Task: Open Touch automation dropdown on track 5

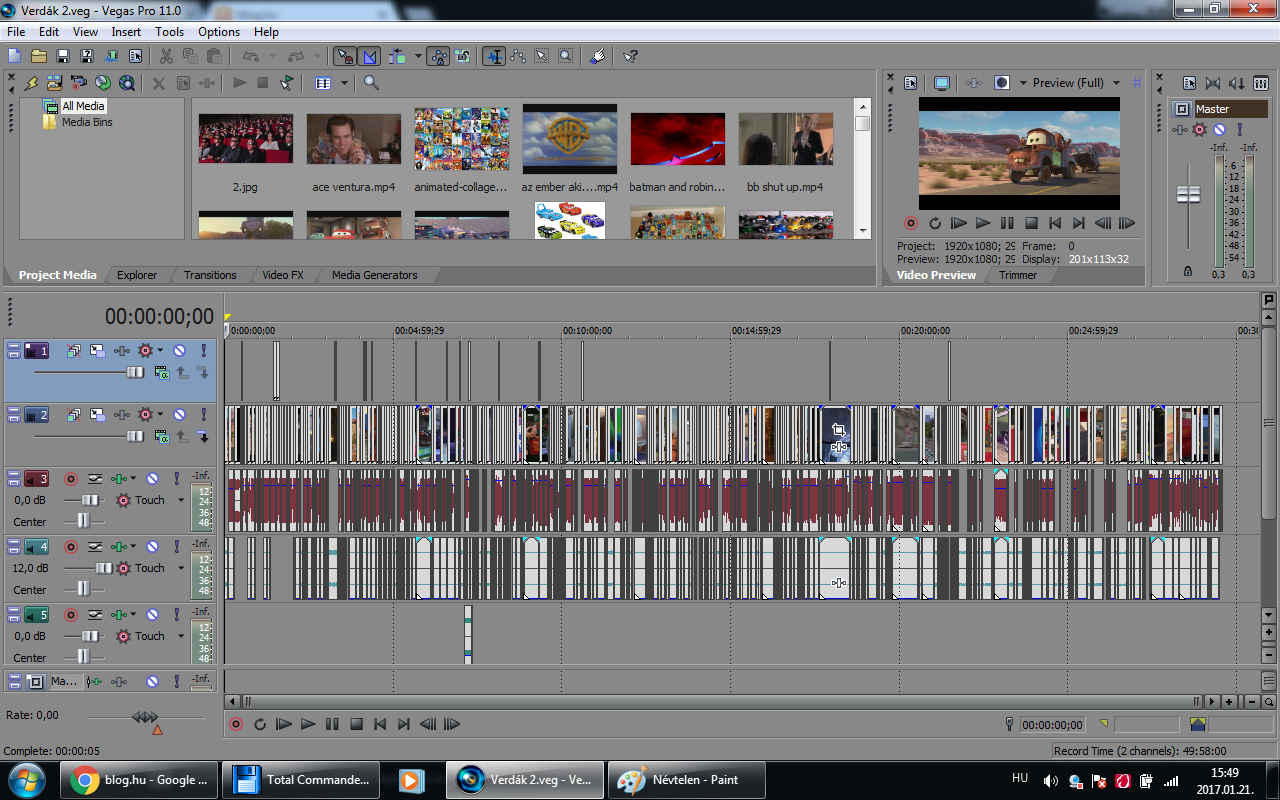Action: [181, 636]
